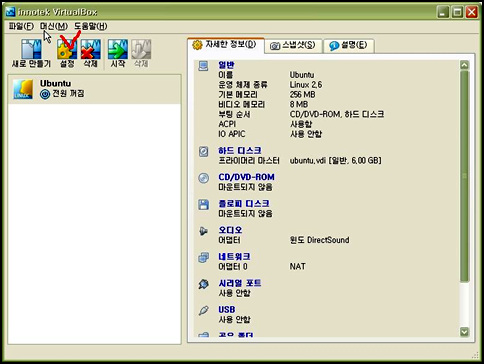
Task: Open the 시리얼 포트 heading link
Action: click(x=240, y=283)
